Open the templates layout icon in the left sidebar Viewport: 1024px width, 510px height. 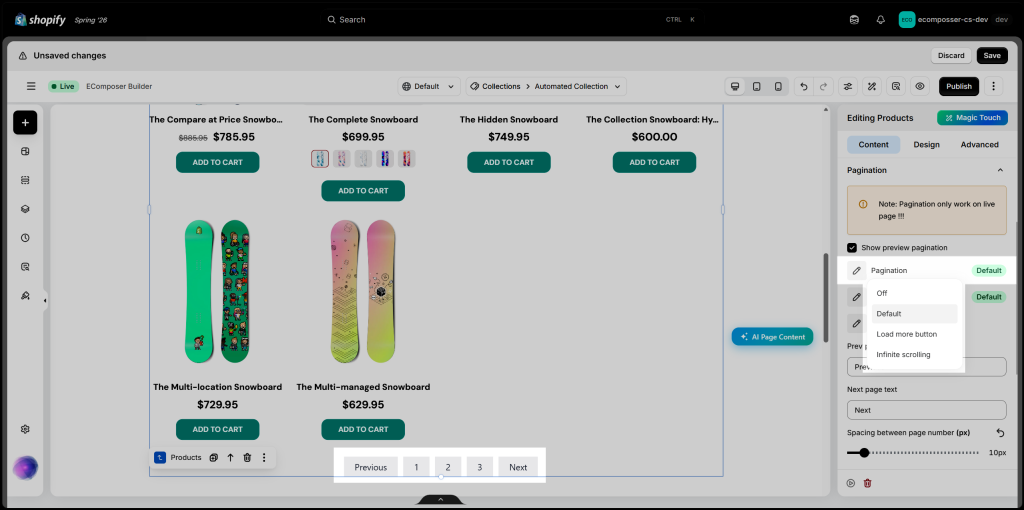click(x=25, y=151)
